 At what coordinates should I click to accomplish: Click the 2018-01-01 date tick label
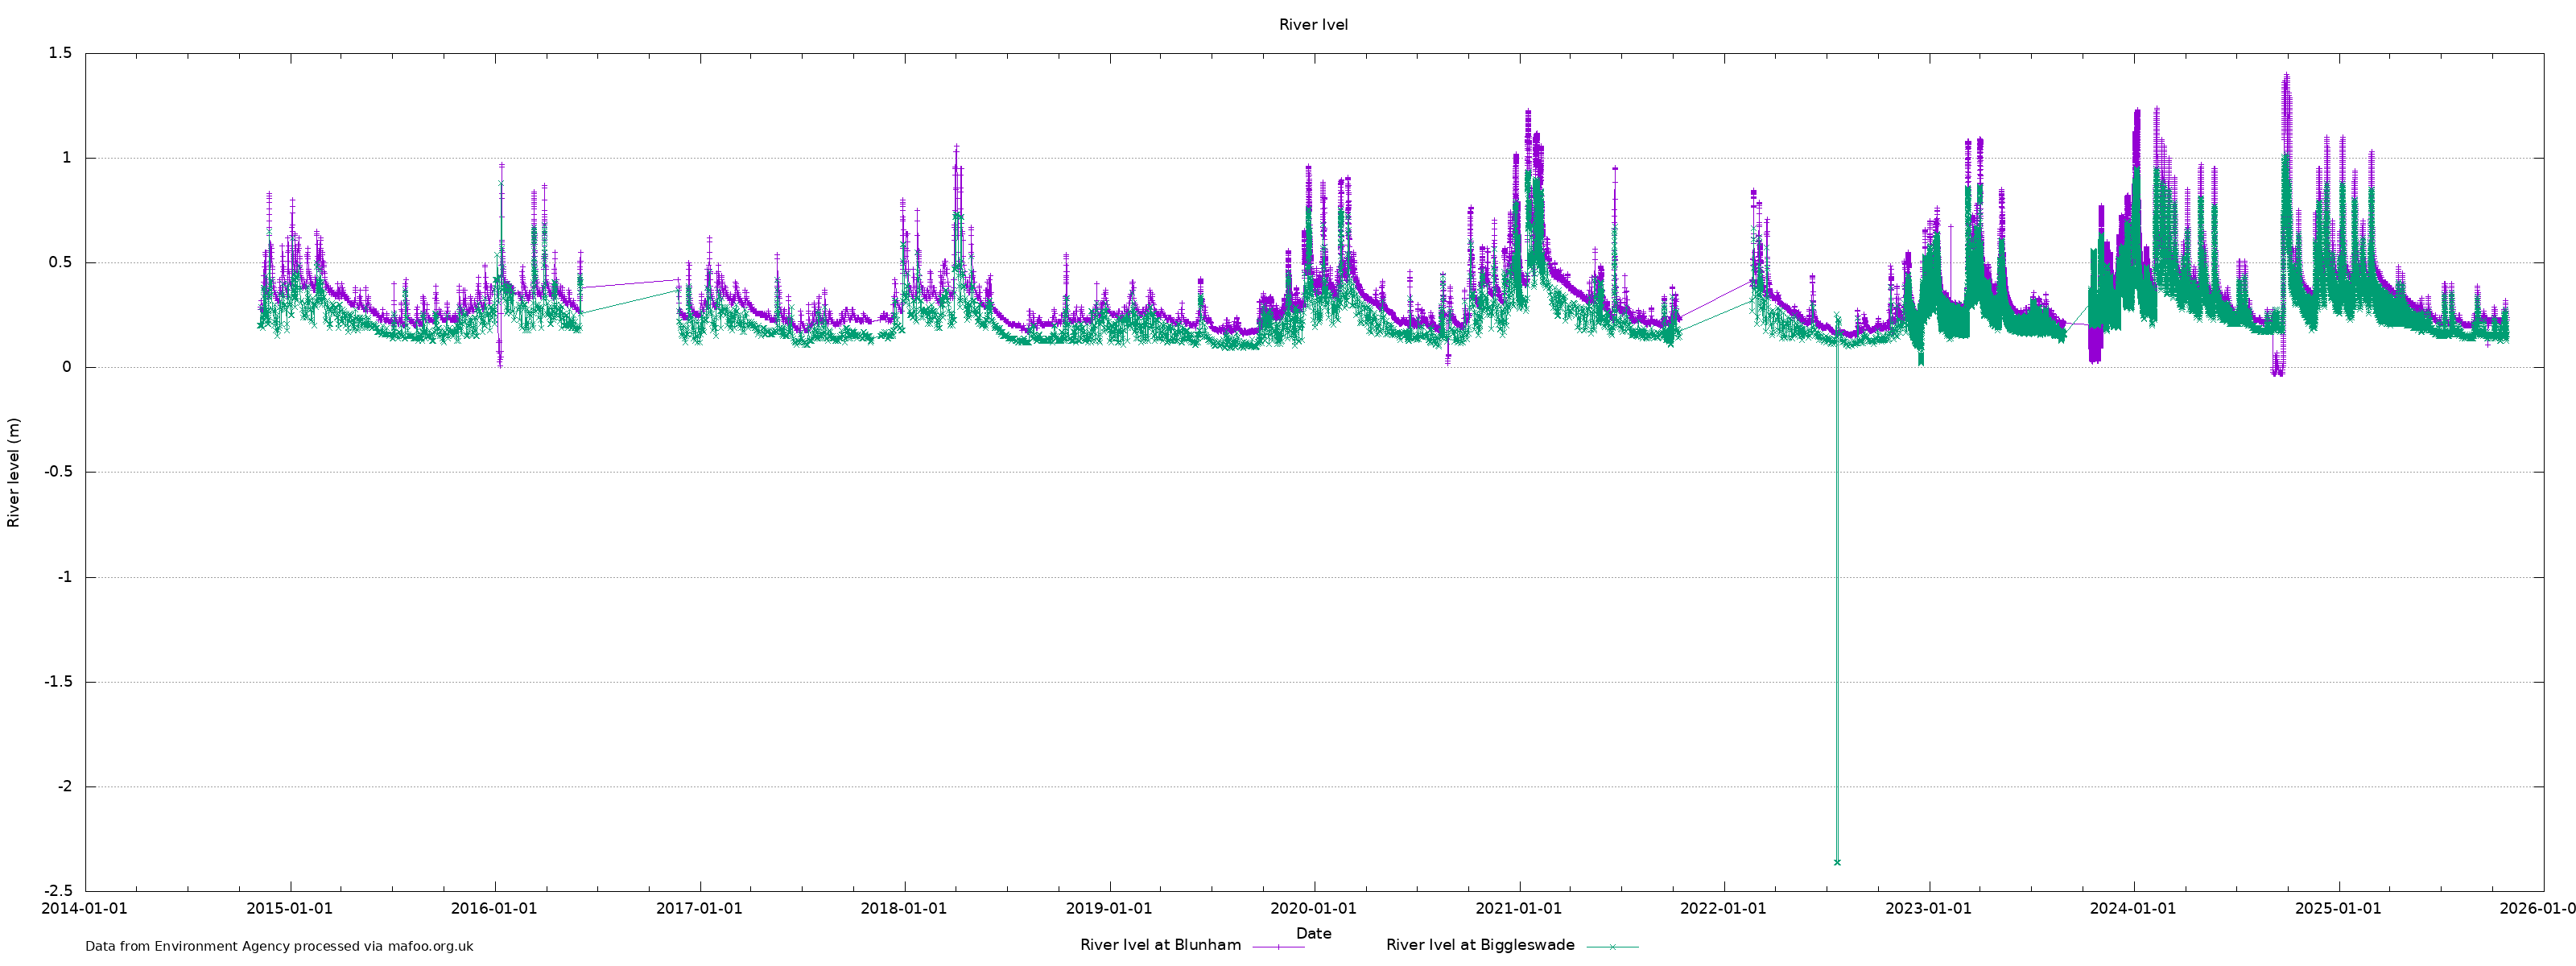pos(904,909)
